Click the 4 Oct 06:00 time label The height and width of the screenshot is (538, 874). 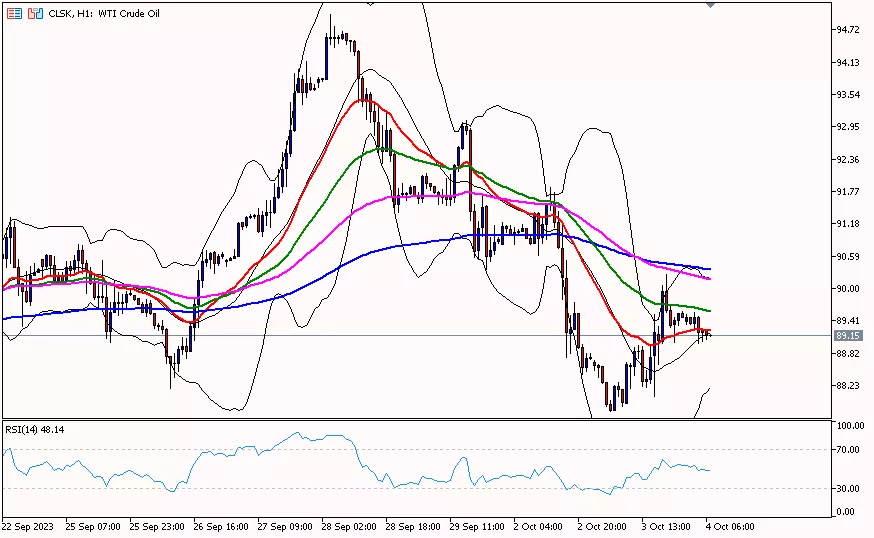click(732, 526)
